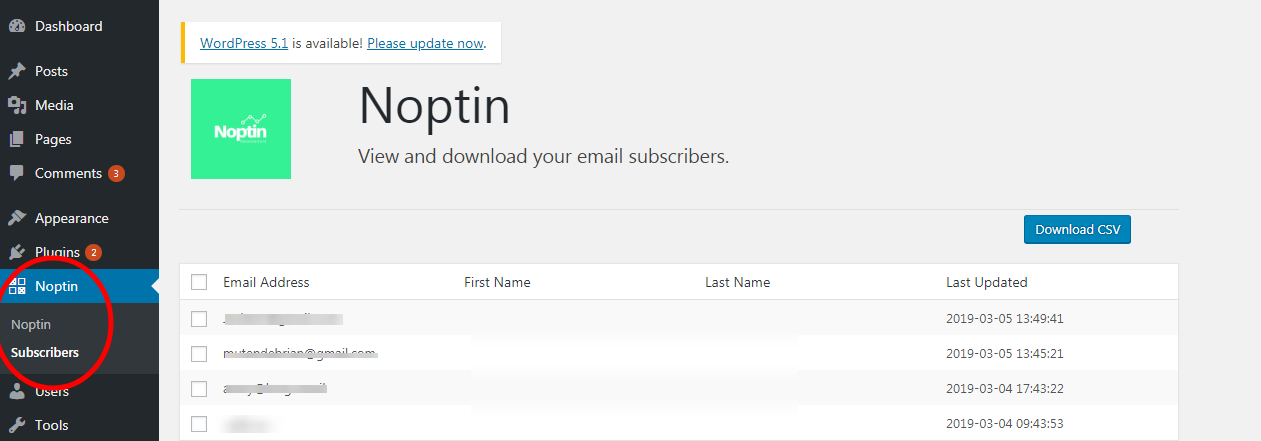Click the Pages icon in sidebar
Screen dimensions: 1261x441
[x=17, y=139]
